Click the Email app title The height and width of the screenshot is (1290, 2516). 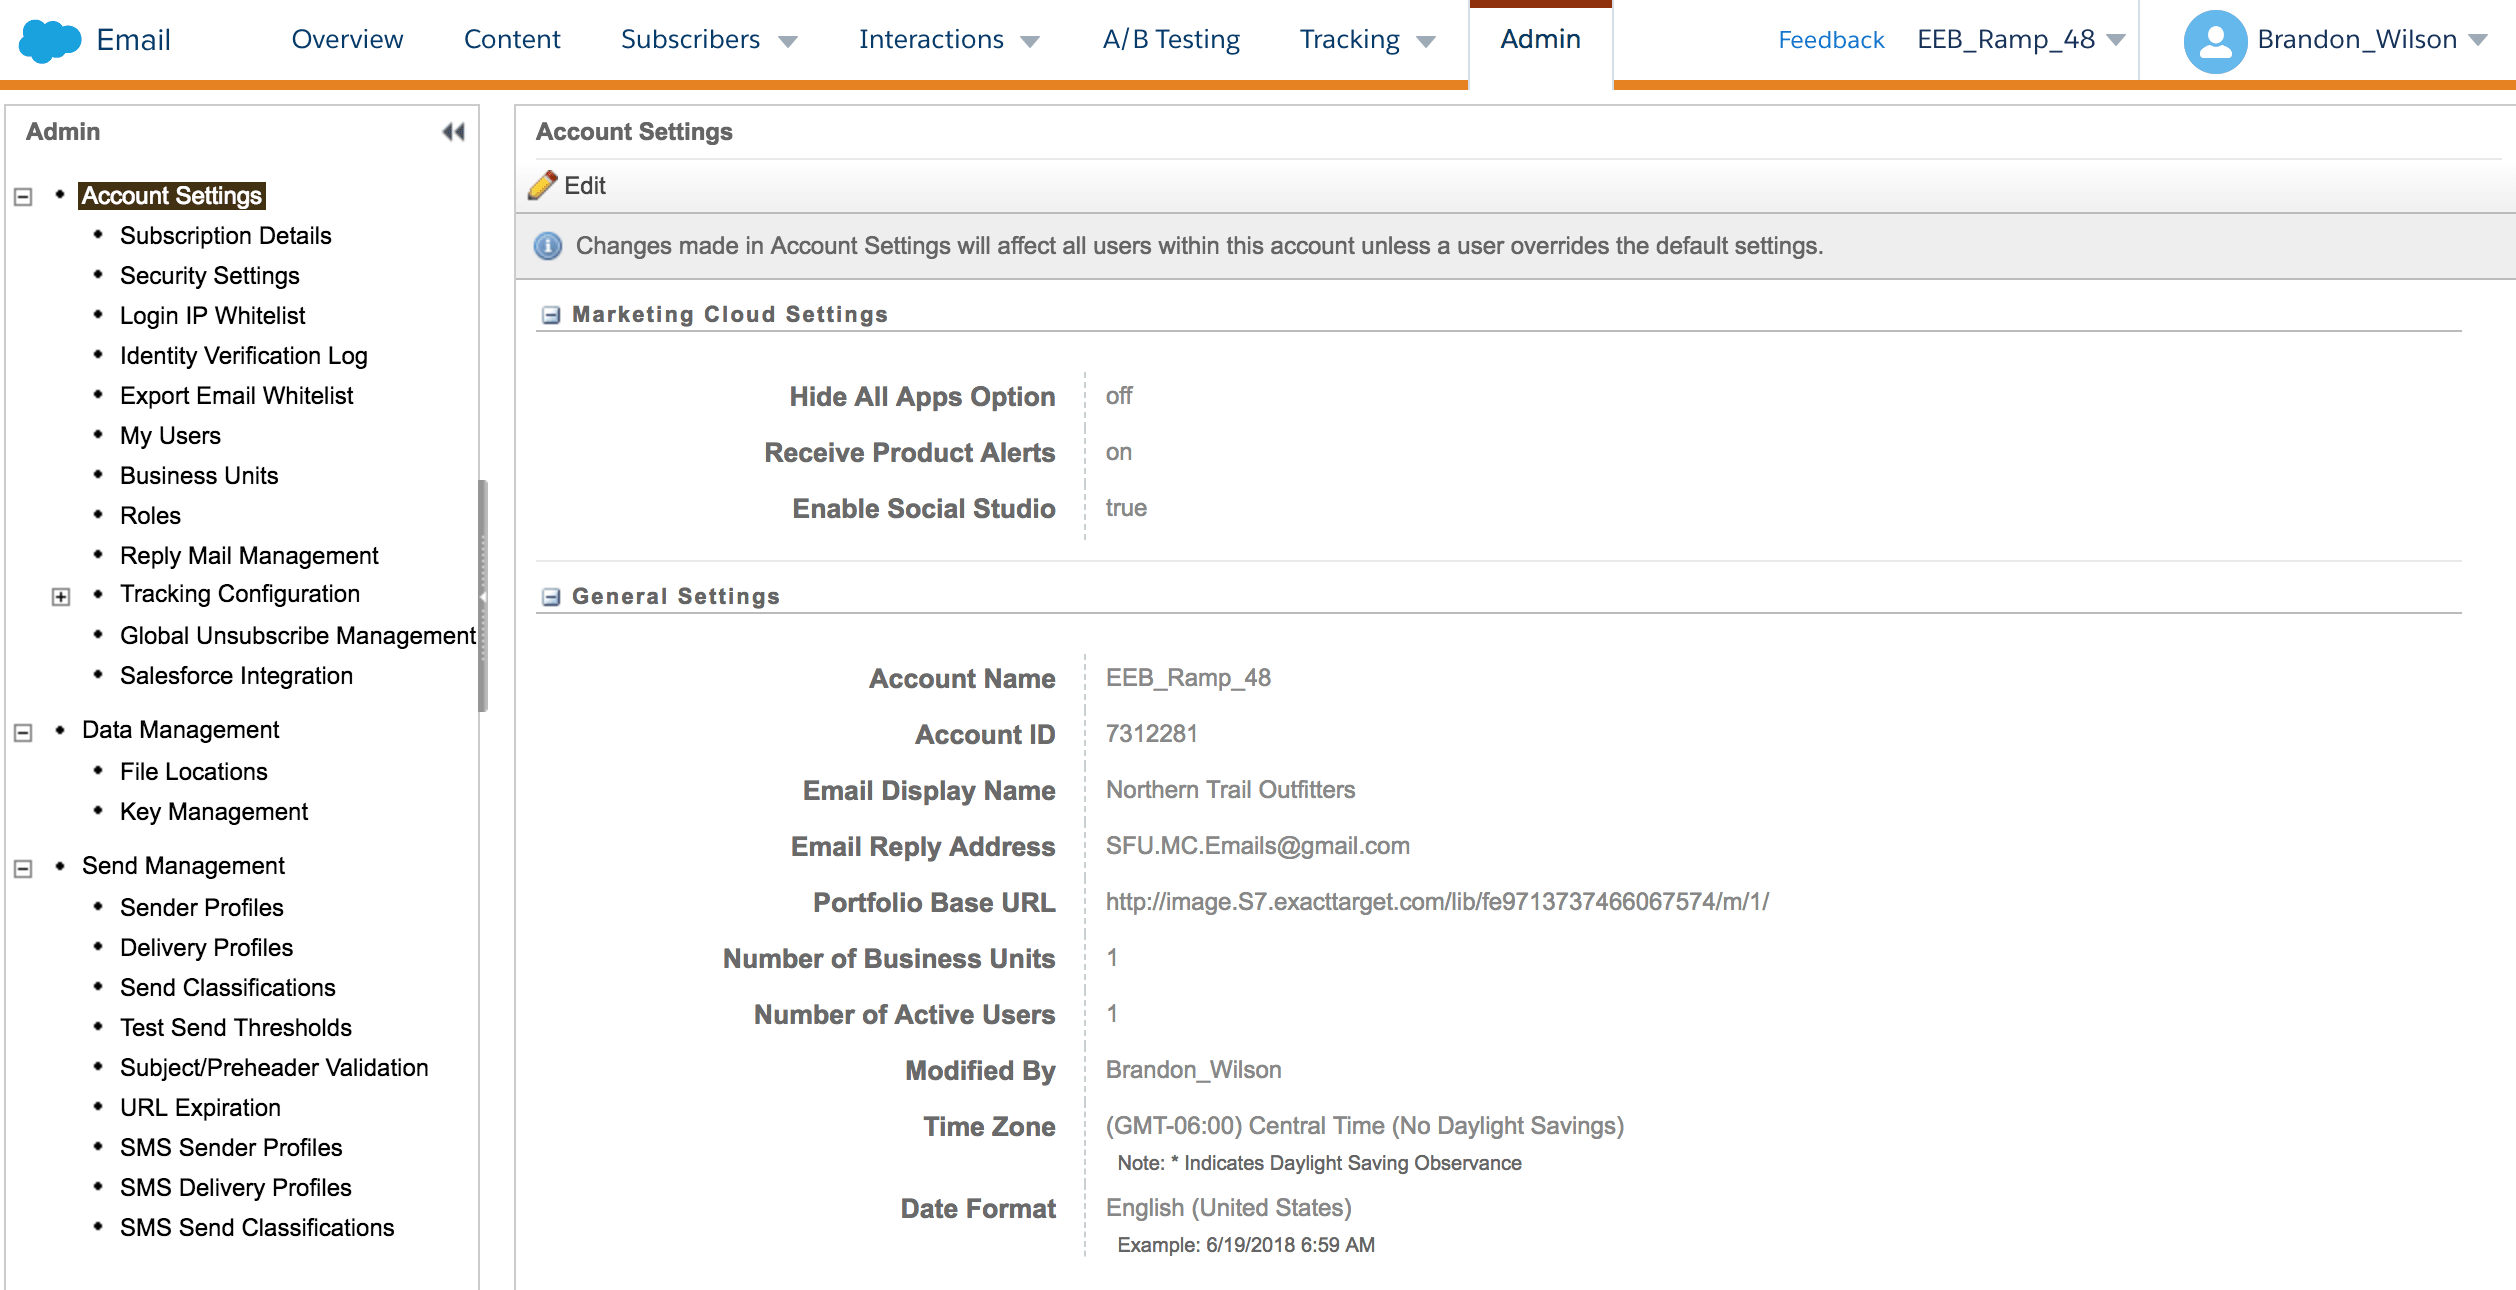tap(133, 40)
